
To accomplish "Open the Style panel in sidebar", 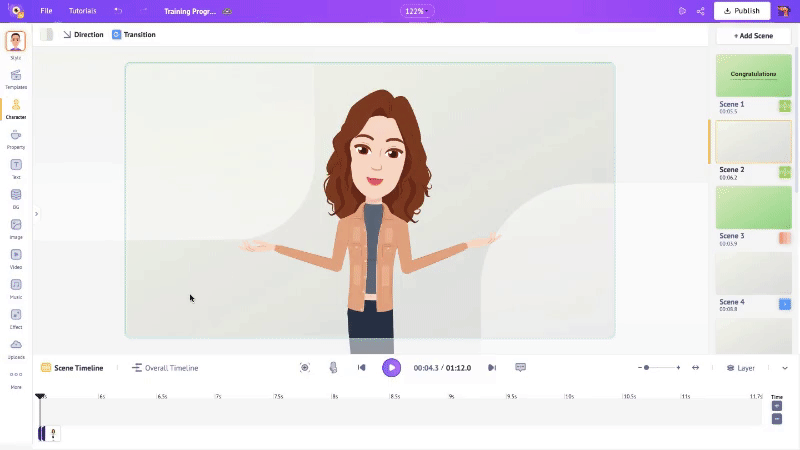I will point(16,45).
